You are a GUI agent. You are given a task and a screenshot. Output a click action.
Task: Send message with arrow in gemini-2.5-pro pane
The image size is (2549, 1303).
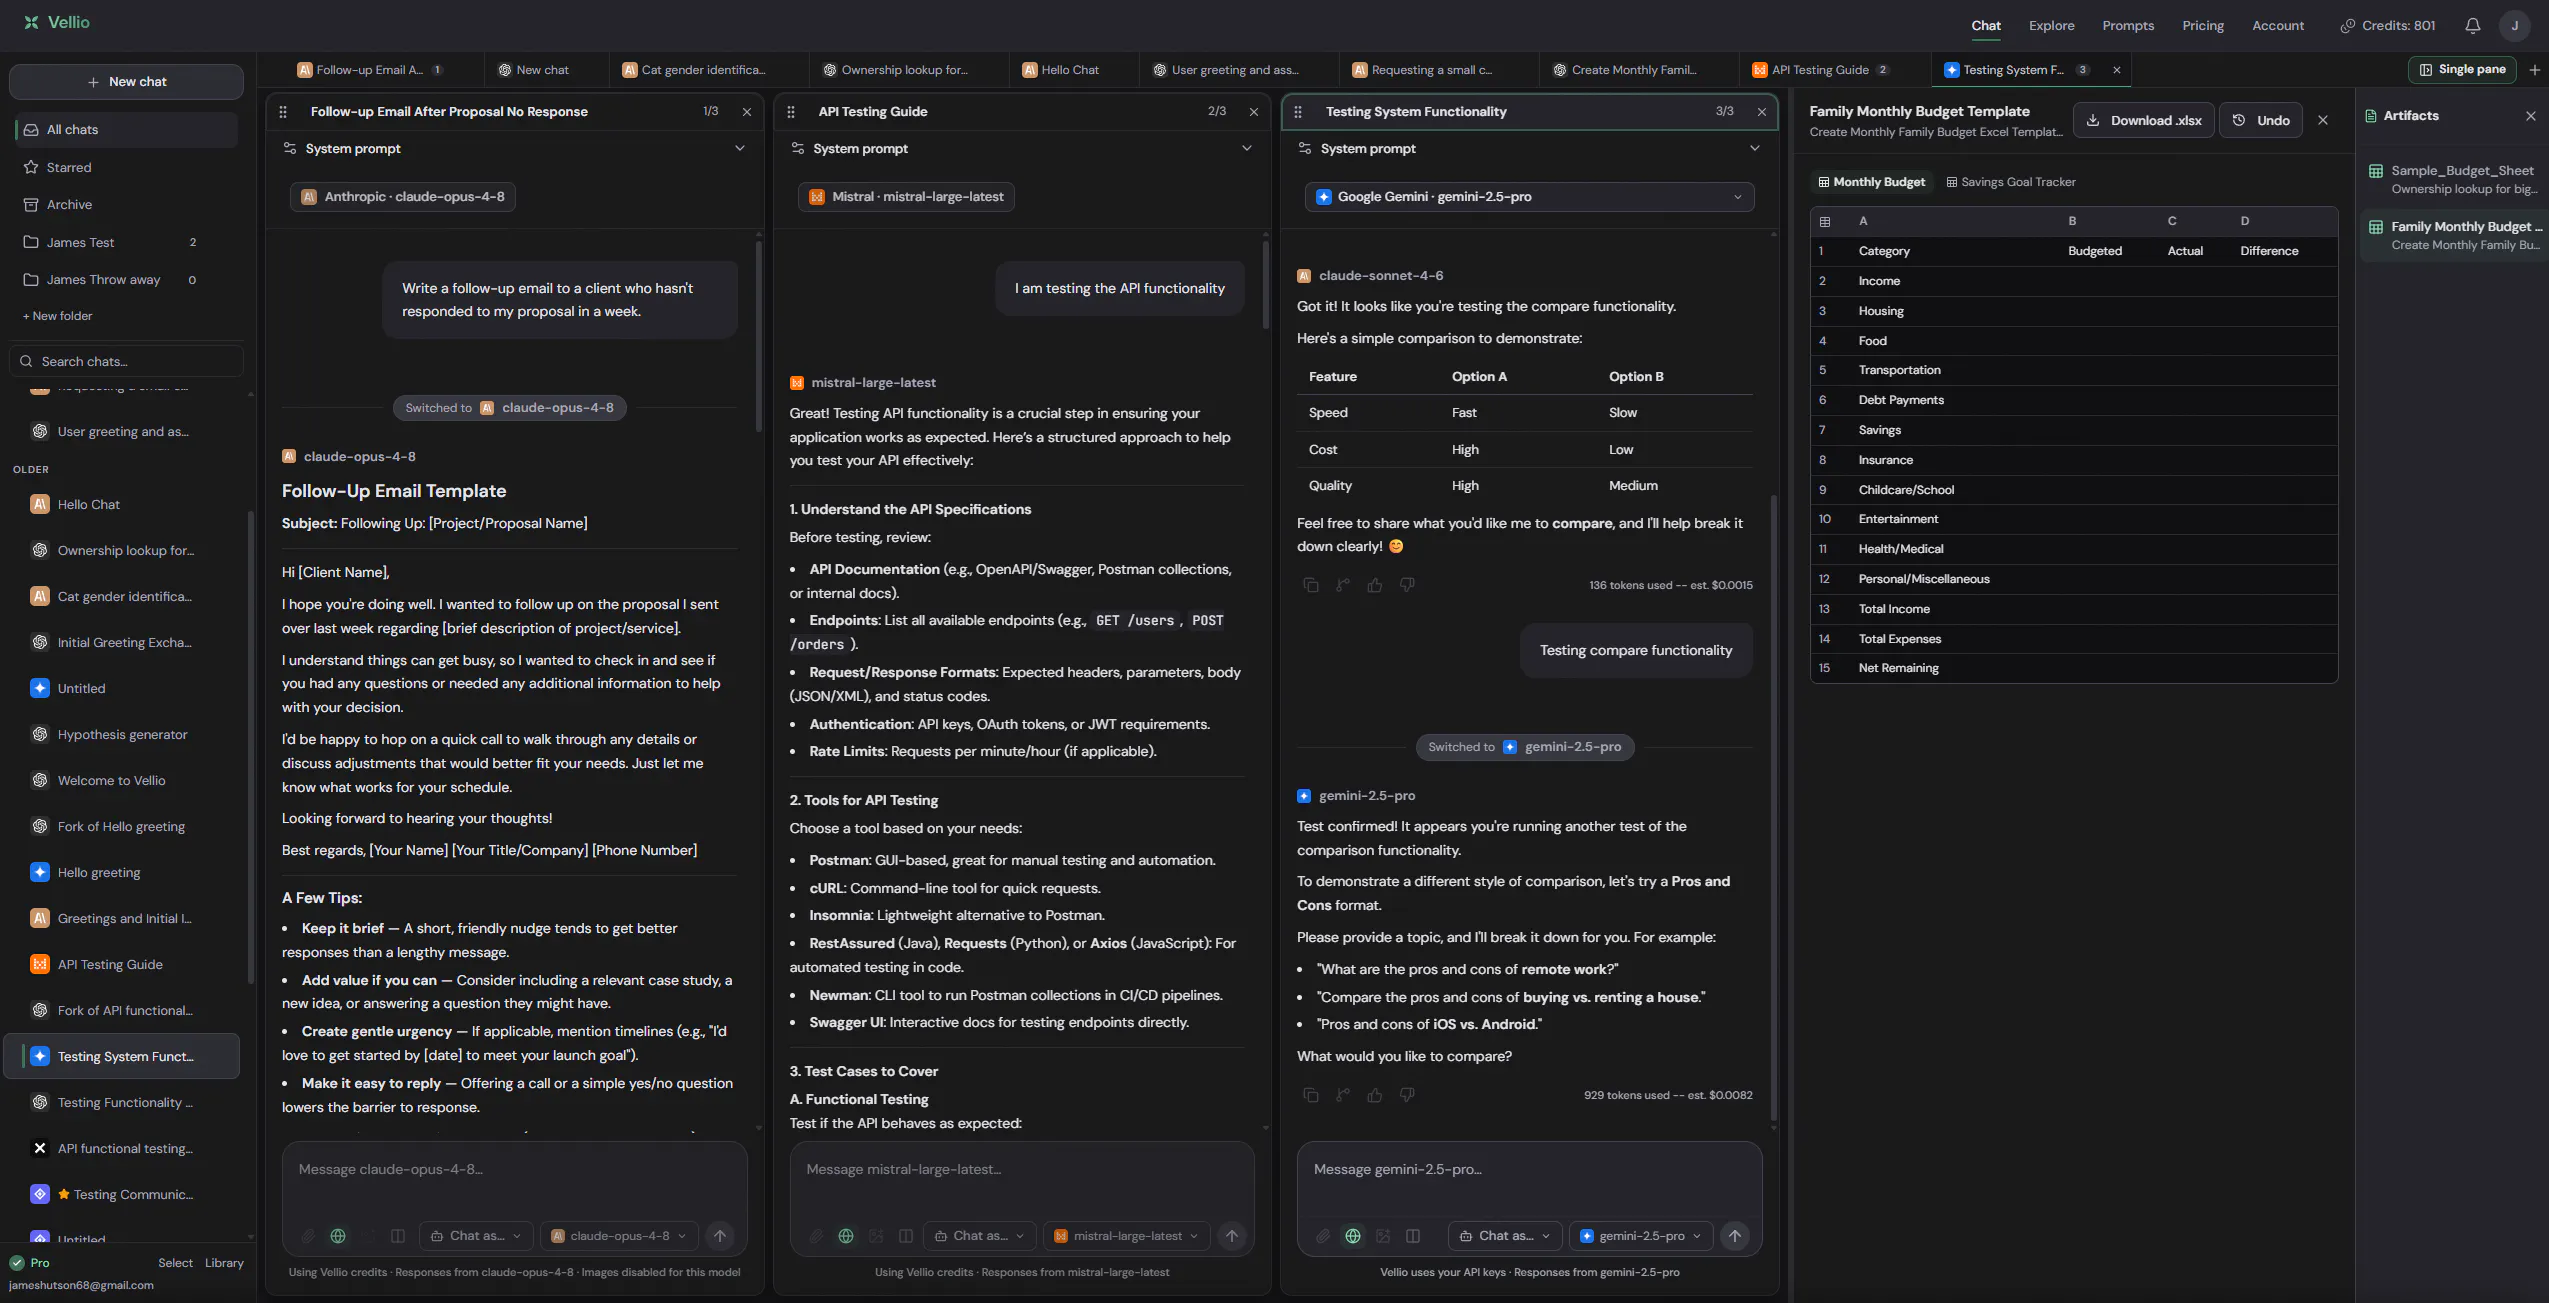[1735, 1236]
